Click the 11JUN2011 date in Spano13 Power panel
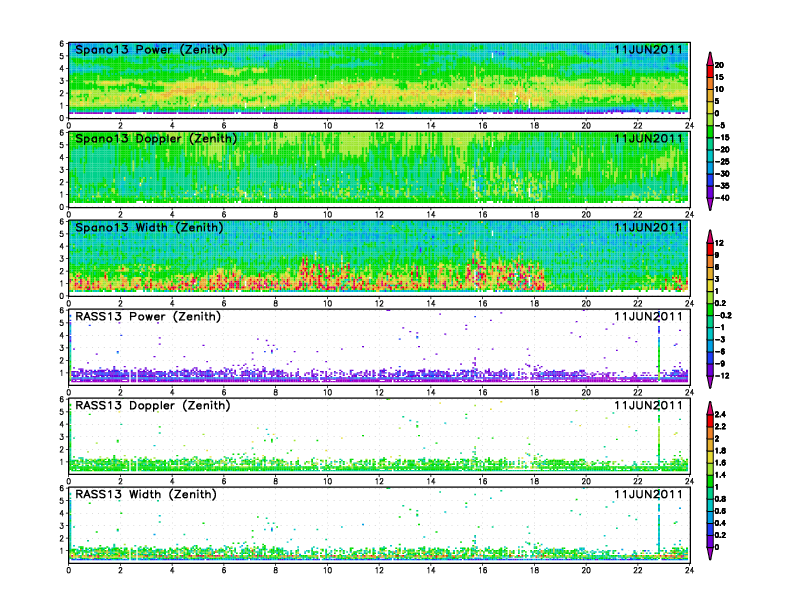Screen dimensions: 792x612 (648, 49)
